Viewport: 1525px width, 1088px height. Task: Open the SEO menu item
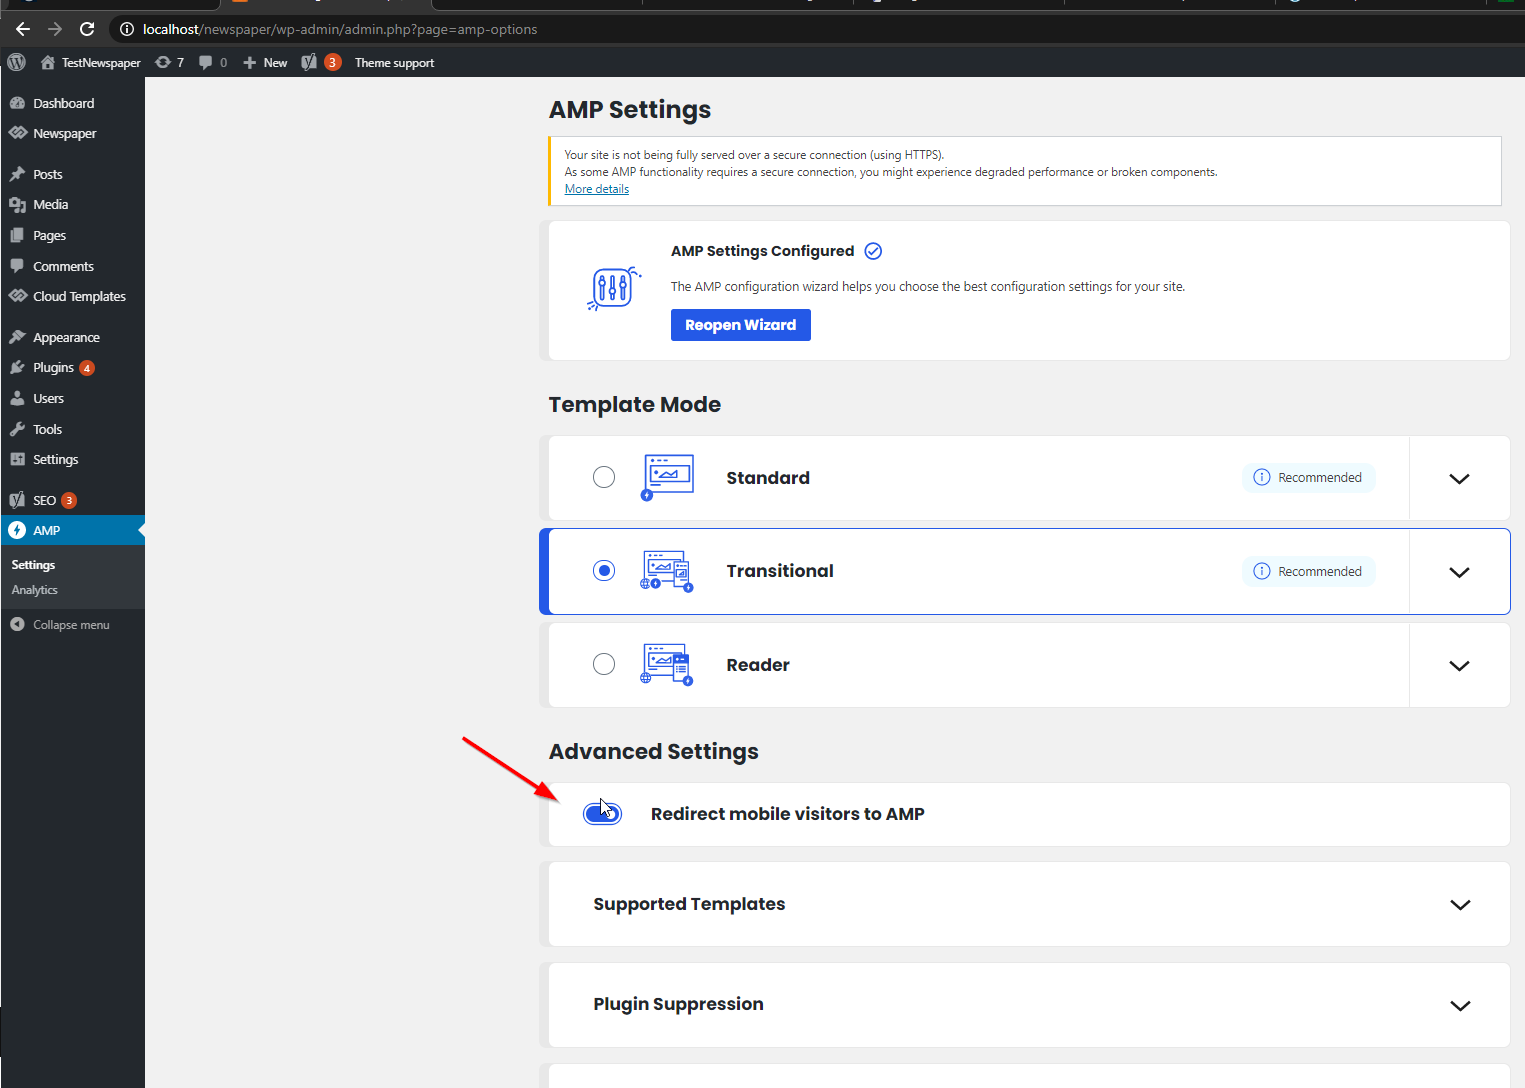pyautogui.click(x=72, y=500)
